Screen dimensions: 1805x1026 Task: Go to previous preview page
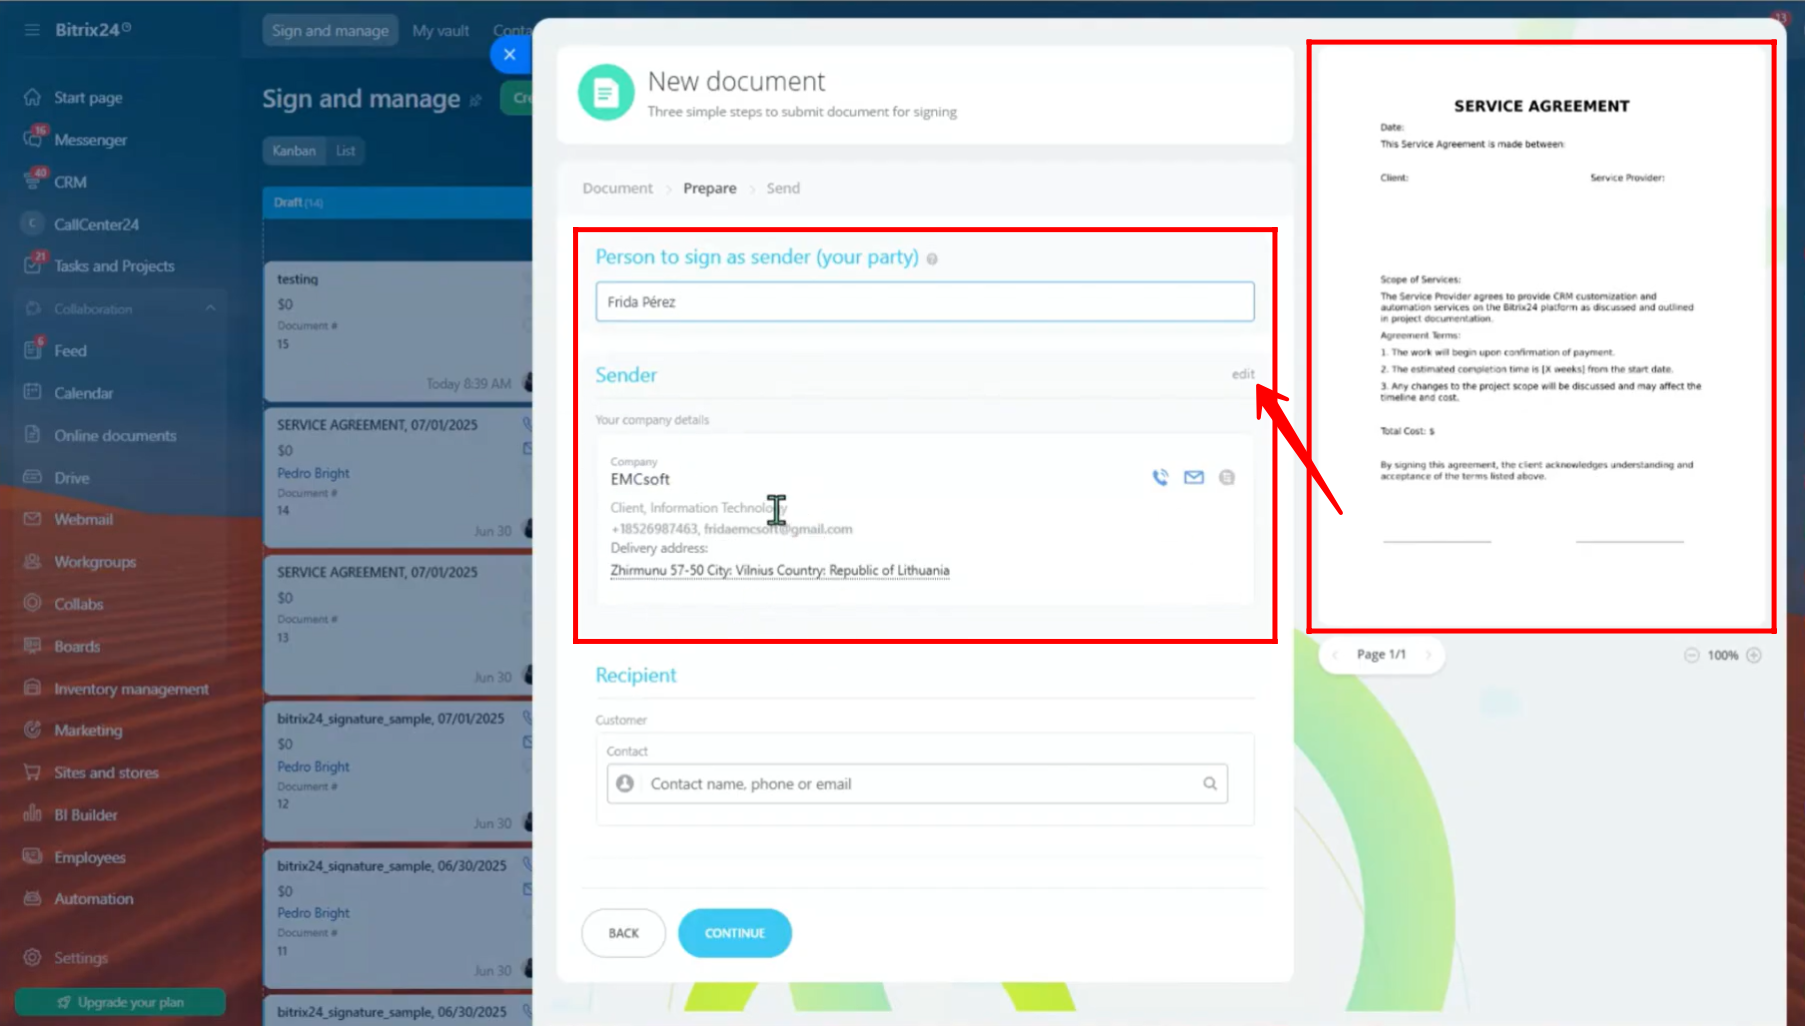(x=1335, y=655)
